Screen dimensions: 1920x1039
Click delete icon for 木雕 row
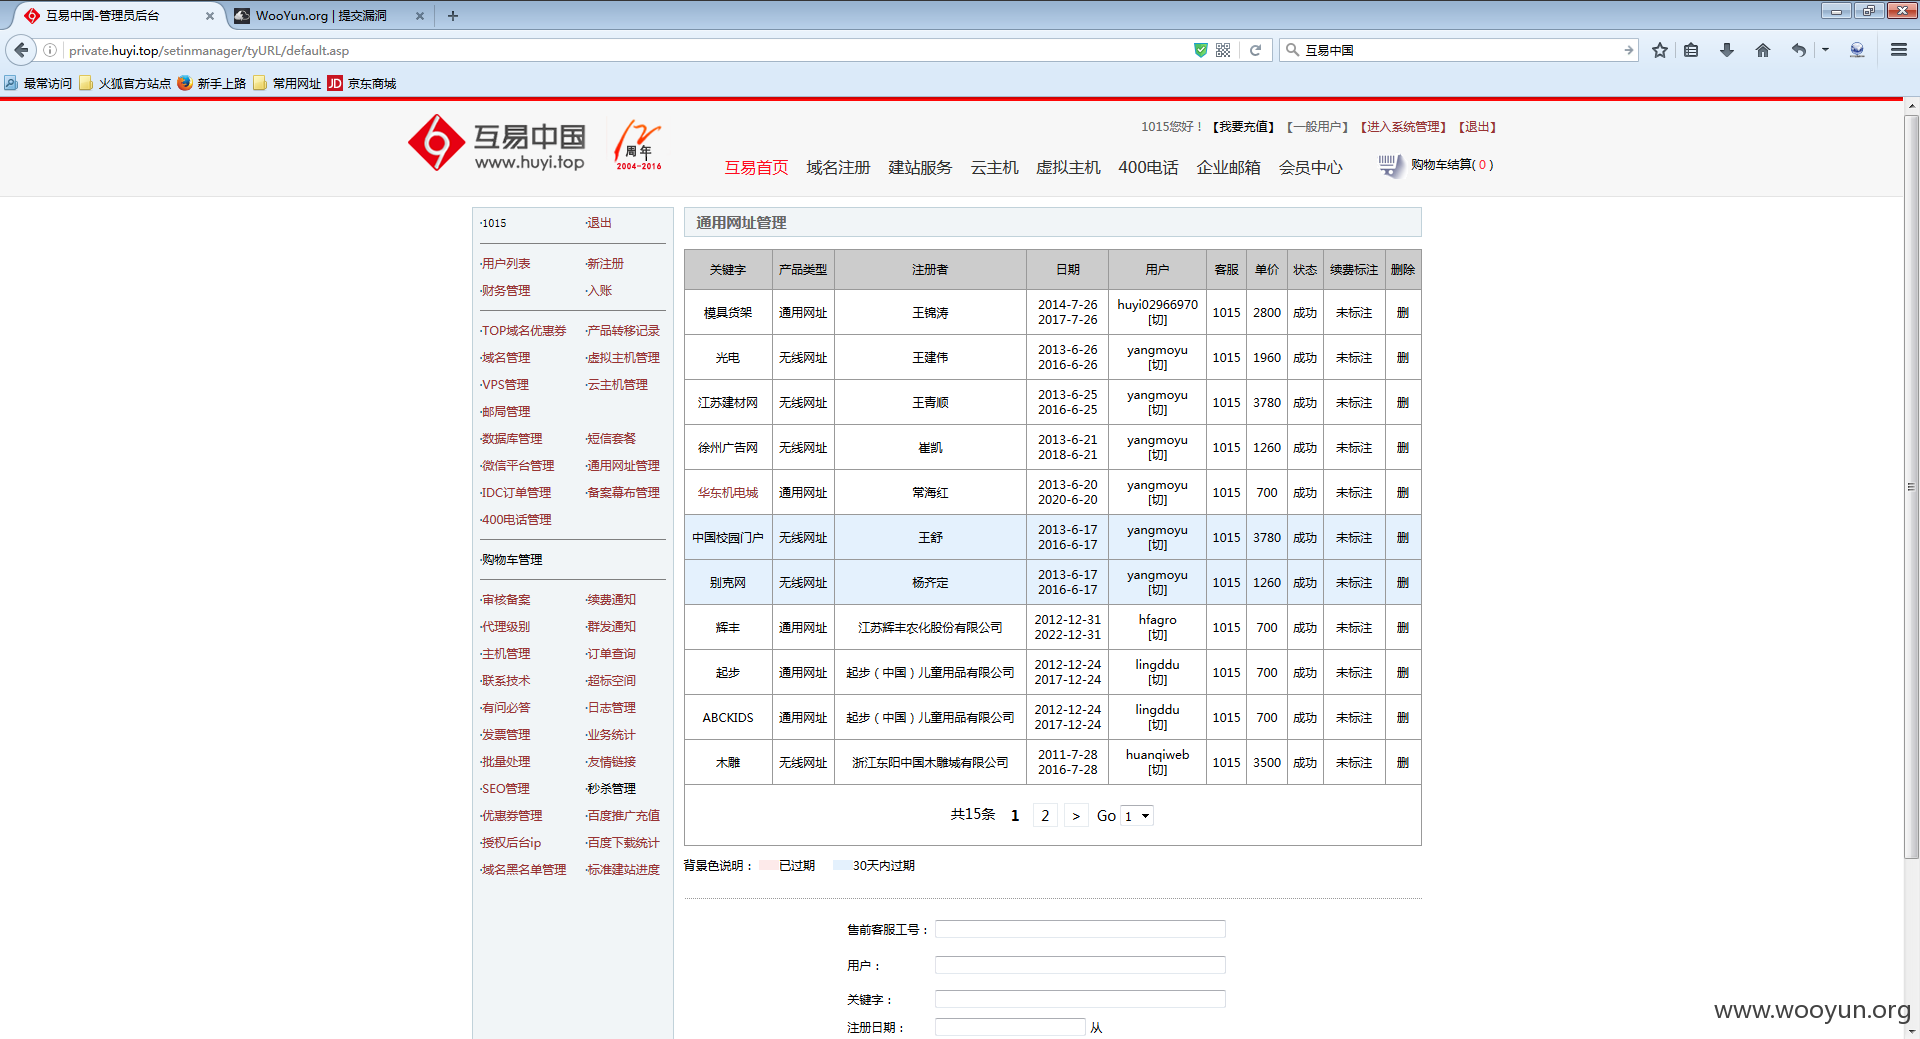[1403, 763]
